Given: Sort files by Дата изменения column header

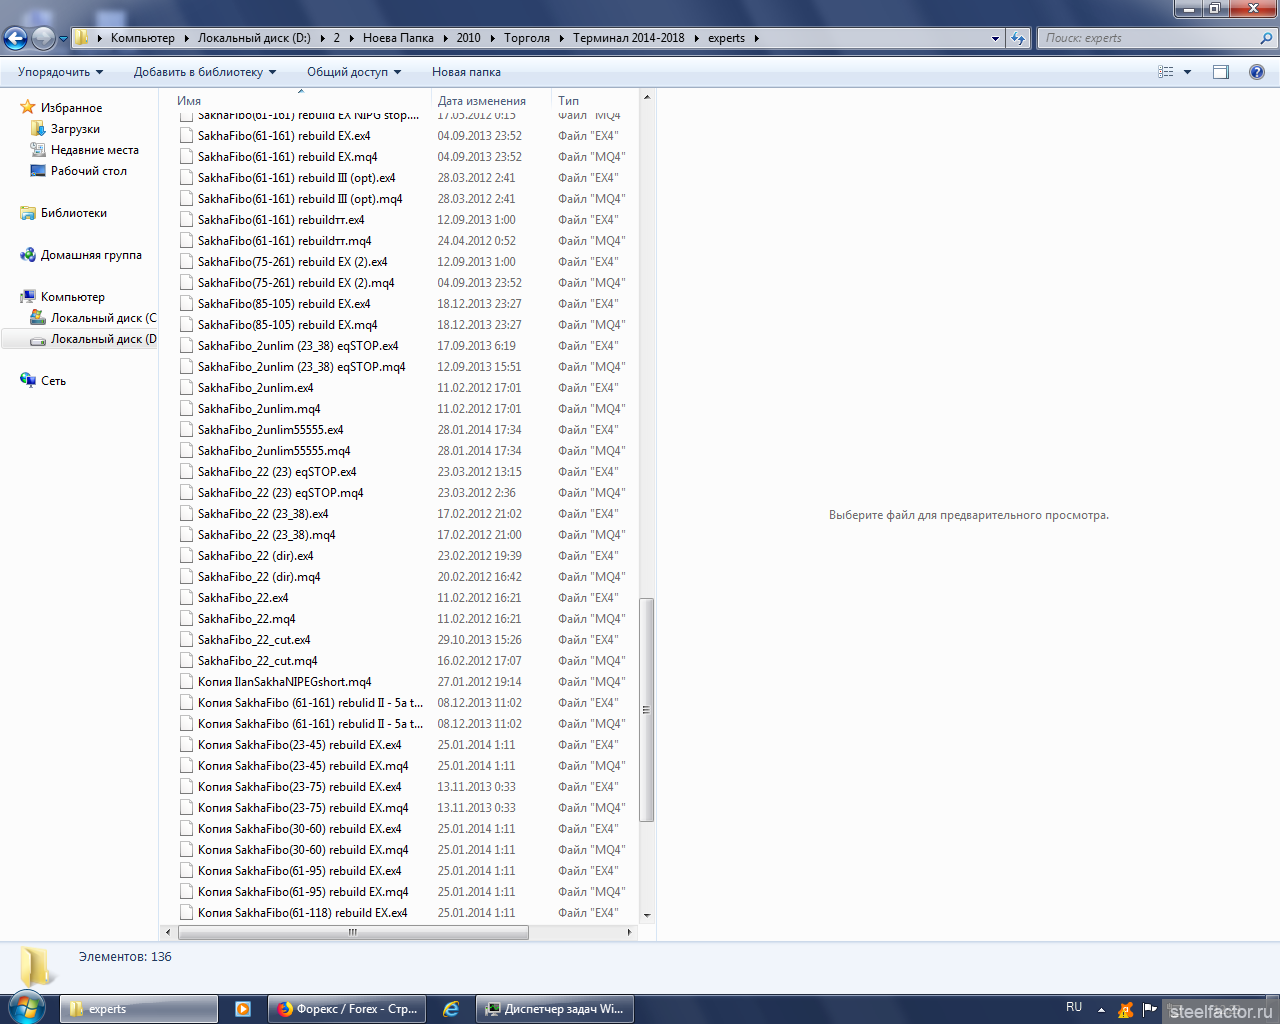Looking at the screenshot, I should point(481,101).
